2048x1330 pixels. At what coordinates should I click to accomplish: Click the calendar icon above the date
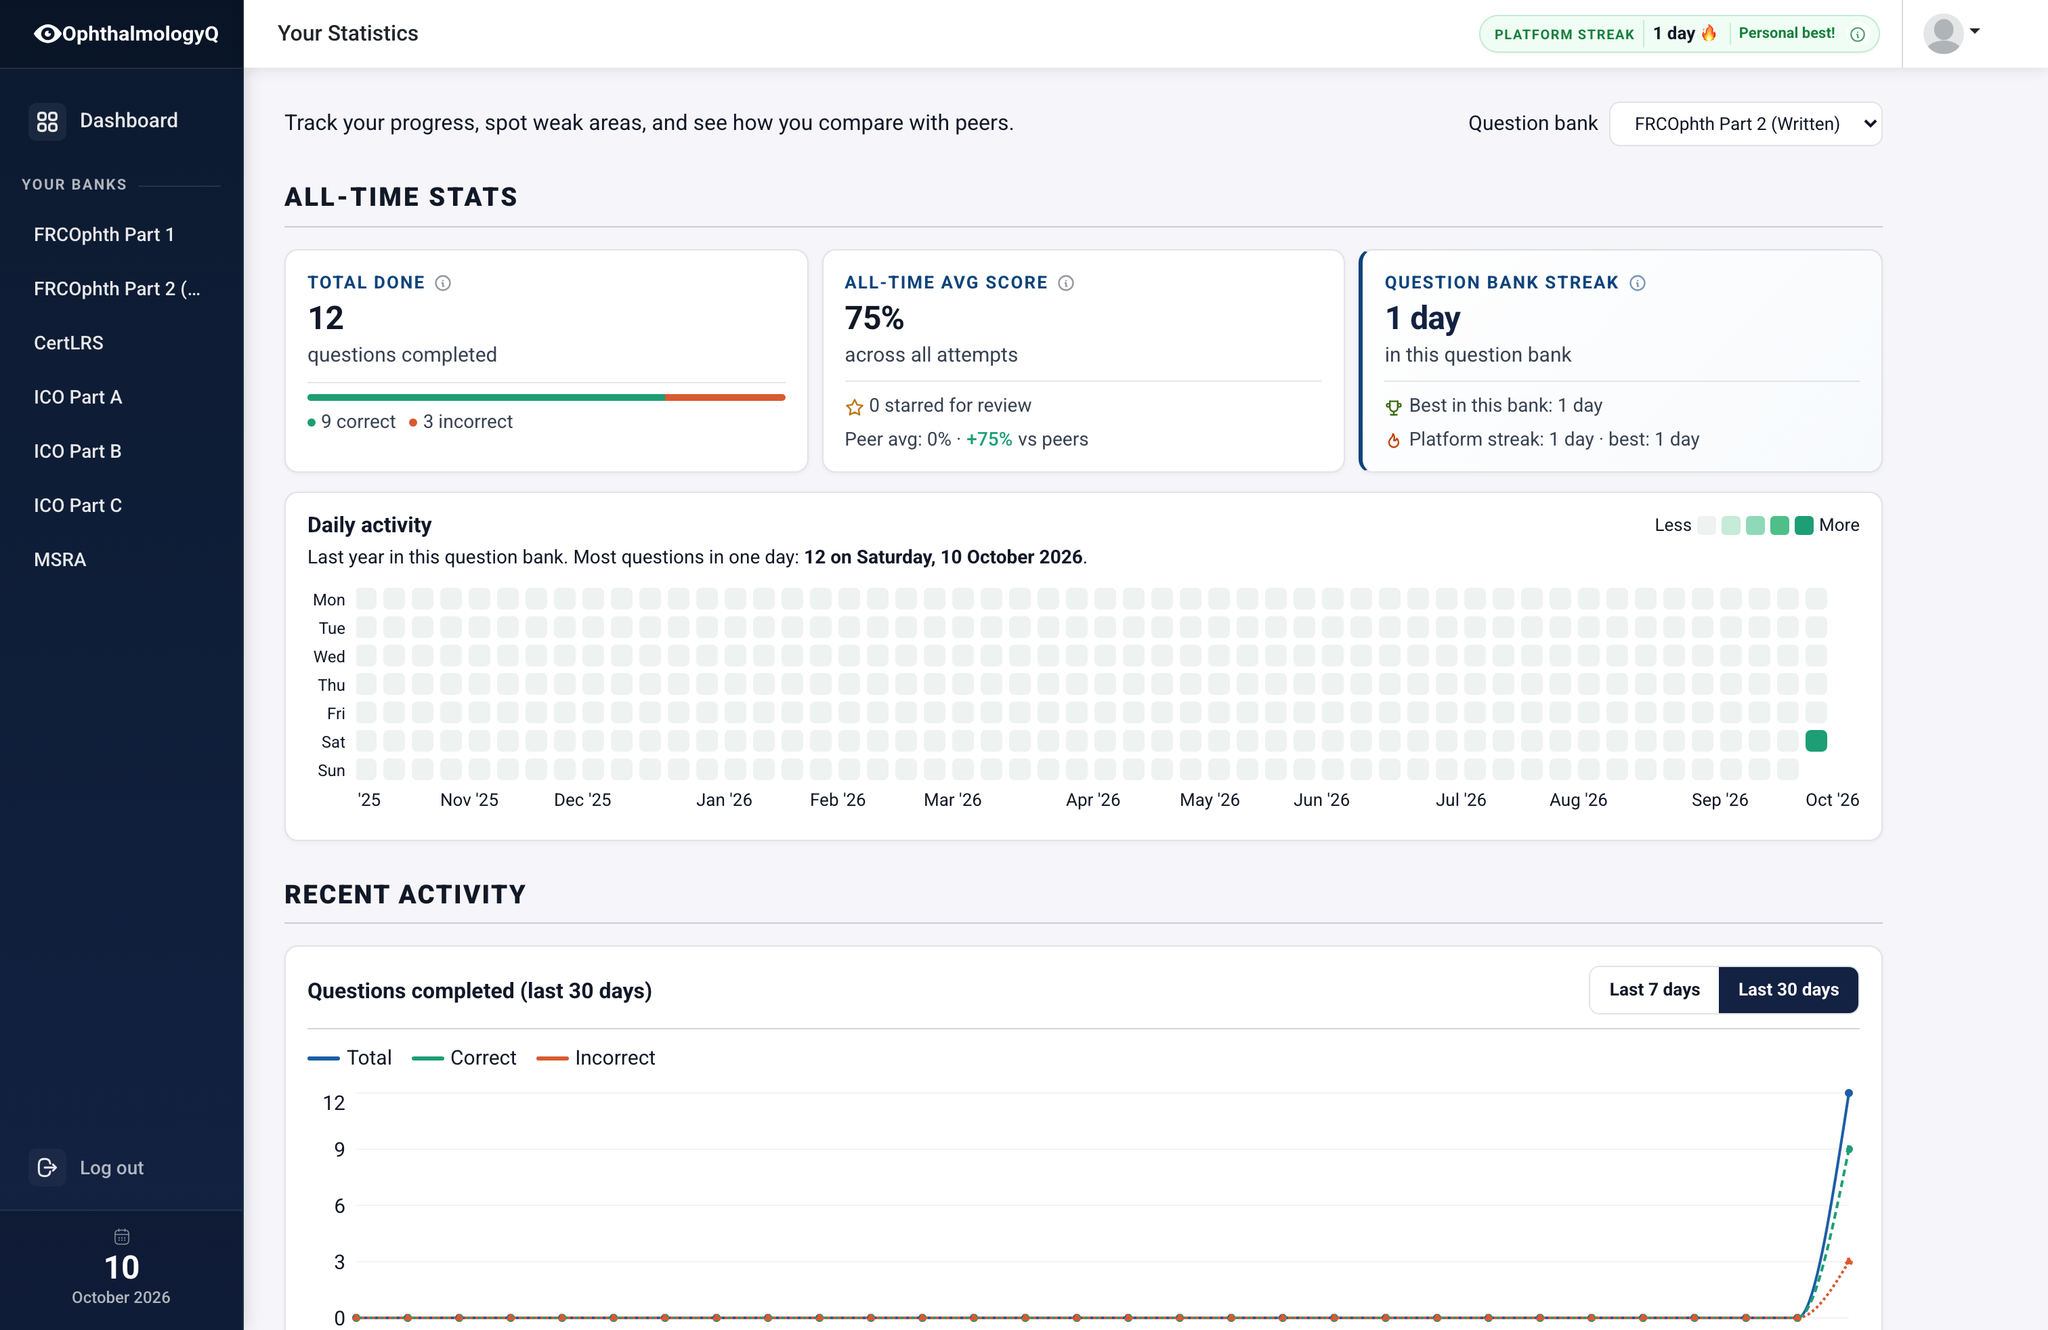[122, 1237]
